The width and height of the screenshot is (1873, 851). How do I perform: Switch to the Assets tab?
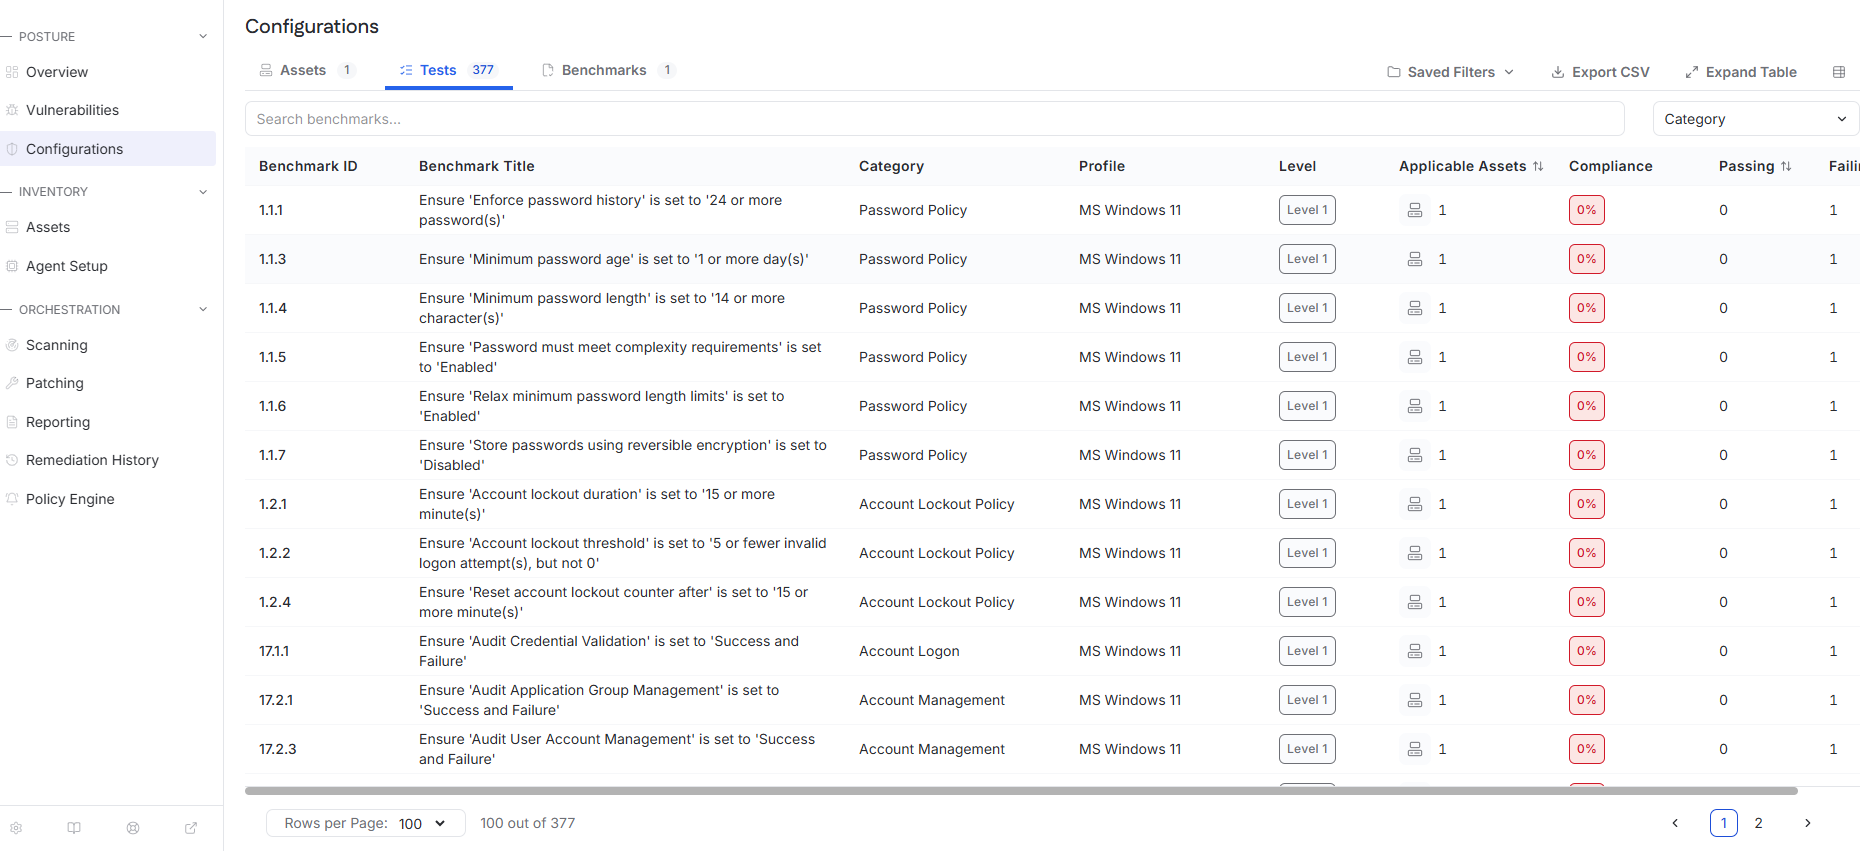tap(307, 70)
